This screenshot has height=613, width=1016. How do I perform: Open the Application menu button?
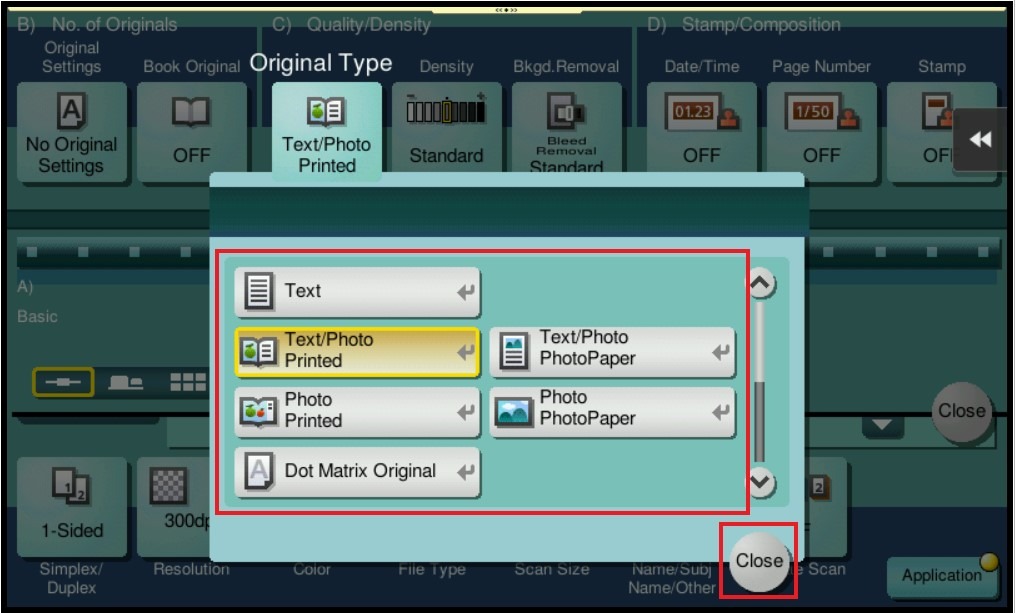(941, 575)
